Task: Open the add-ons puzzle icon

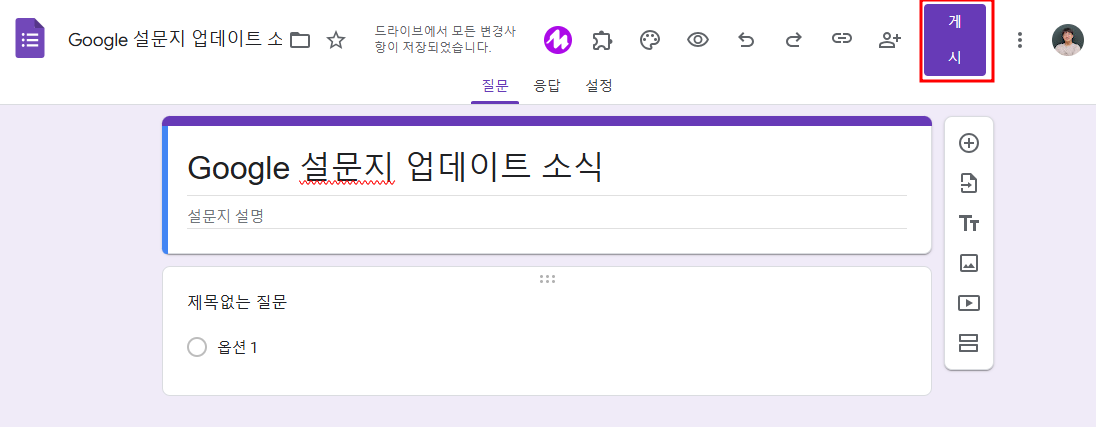Action: pyautogui.click(x=603, y=40)
